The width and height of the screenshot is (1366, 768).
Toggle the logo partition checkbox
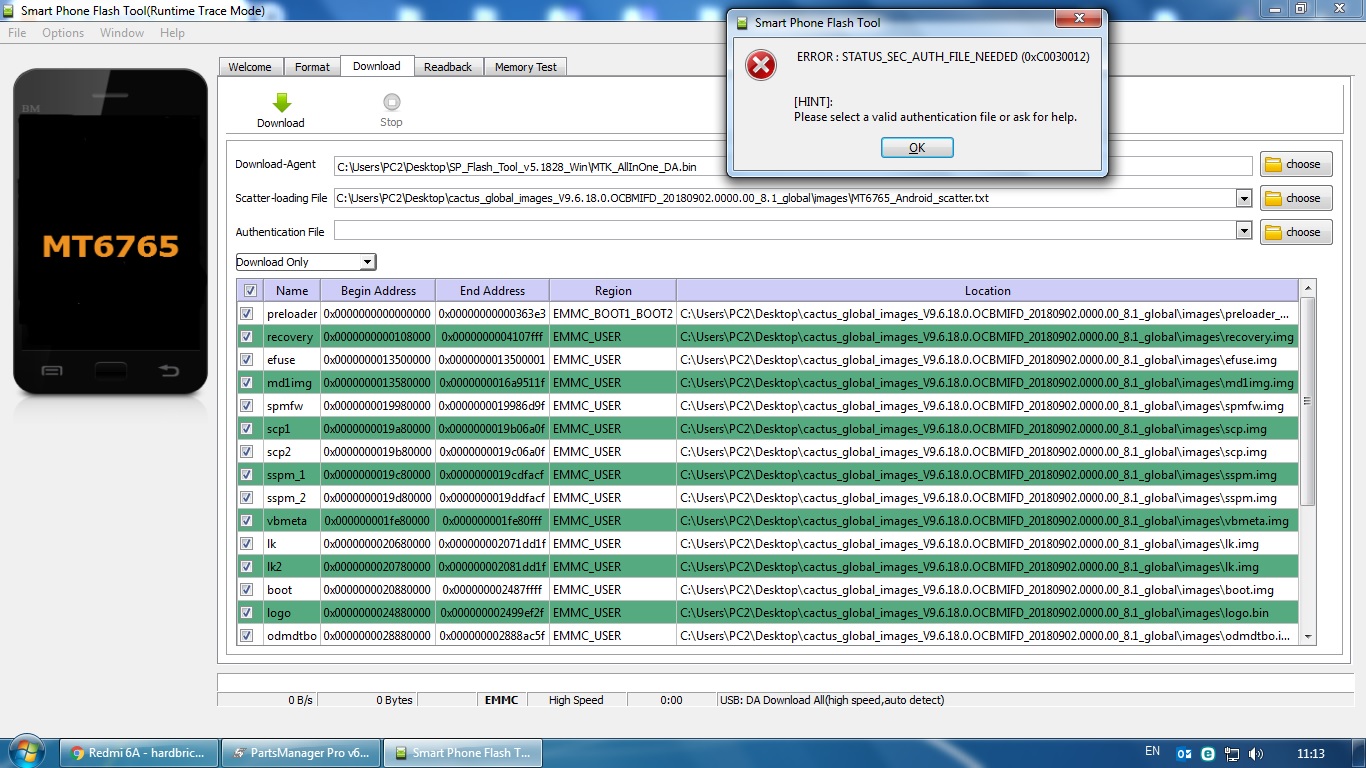point(246,613)
